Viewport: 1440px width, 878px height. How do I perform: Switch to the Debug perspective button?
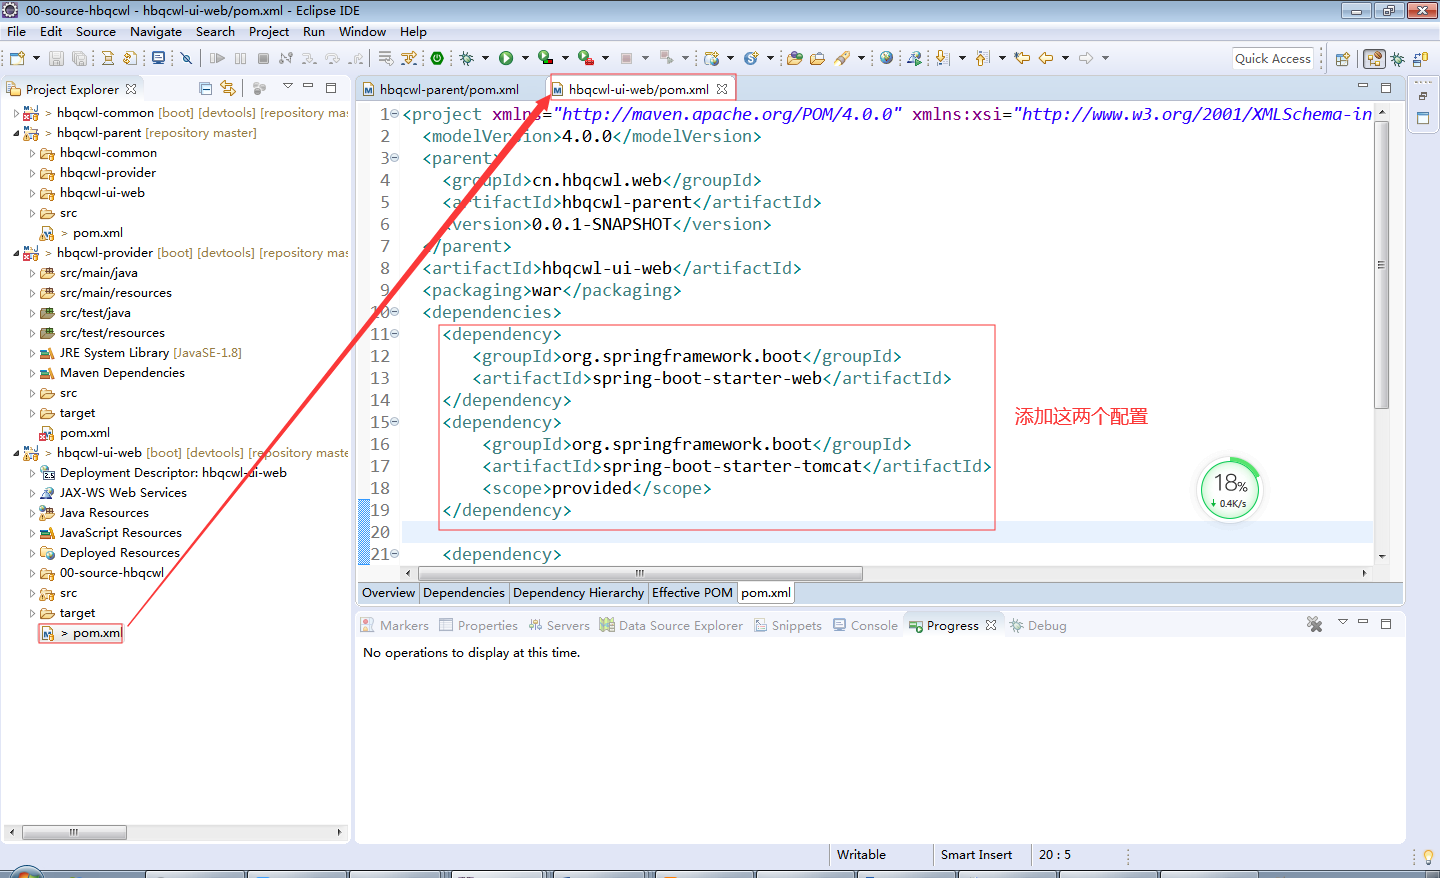point(1397,59)
